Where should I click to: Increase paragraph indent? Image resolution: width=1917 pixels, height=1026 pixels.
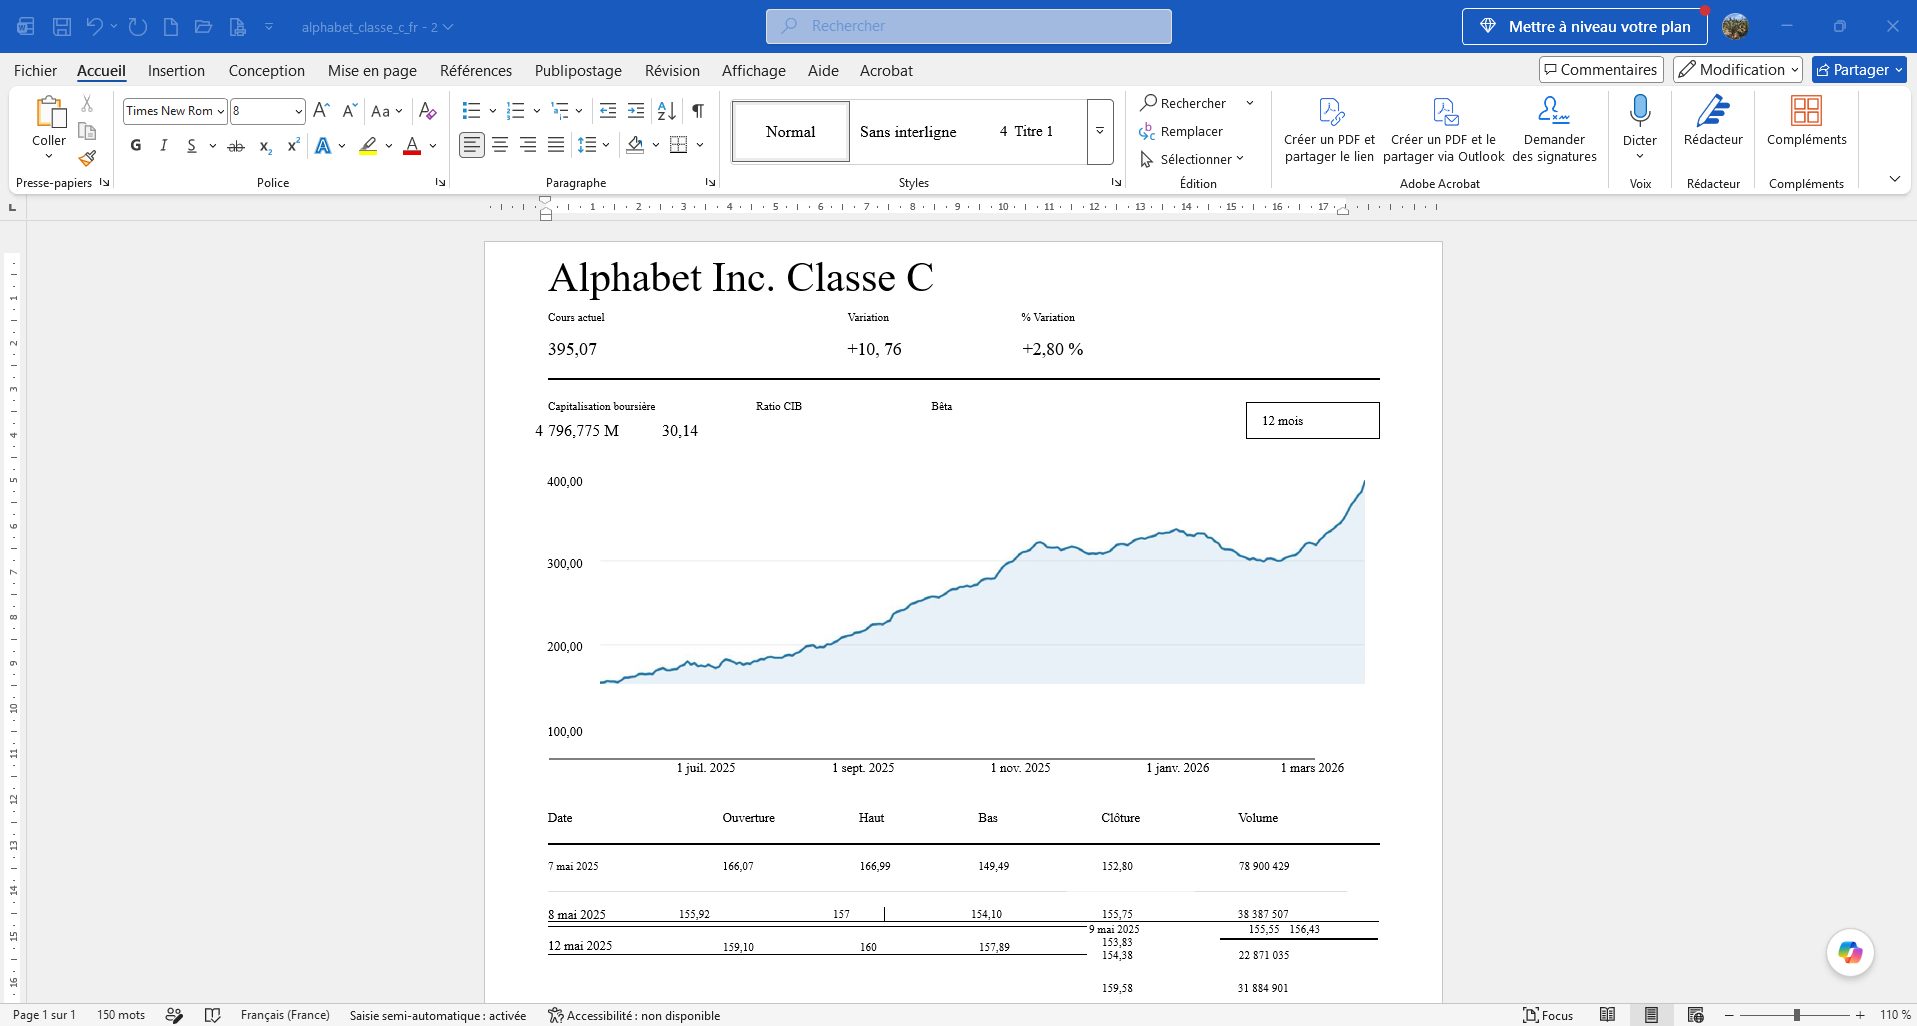point(635,111)
